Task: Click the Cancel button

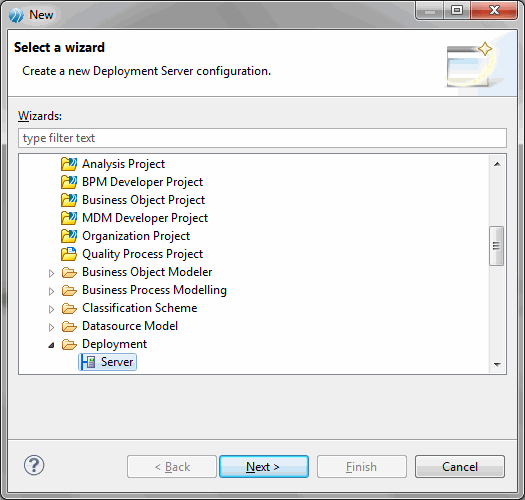Action: tap(460, 467)
